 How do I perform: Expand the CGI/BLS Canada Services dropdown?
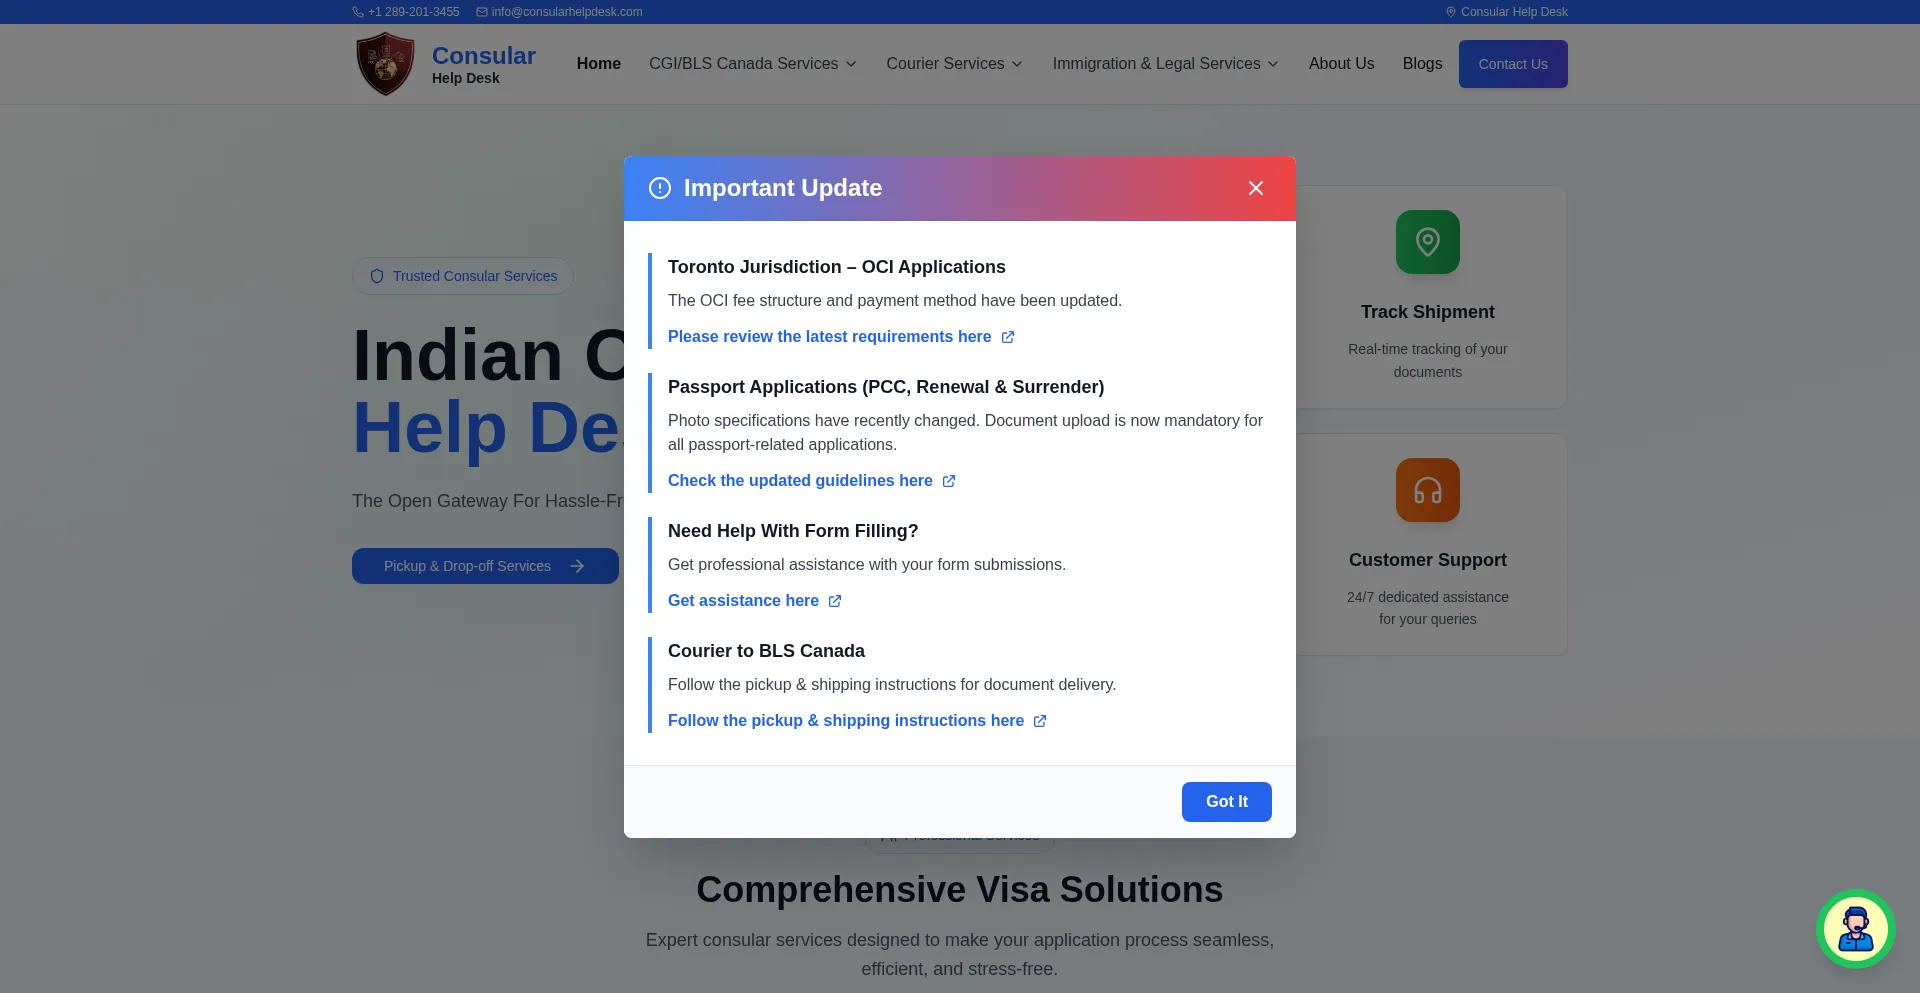[753, 64]
